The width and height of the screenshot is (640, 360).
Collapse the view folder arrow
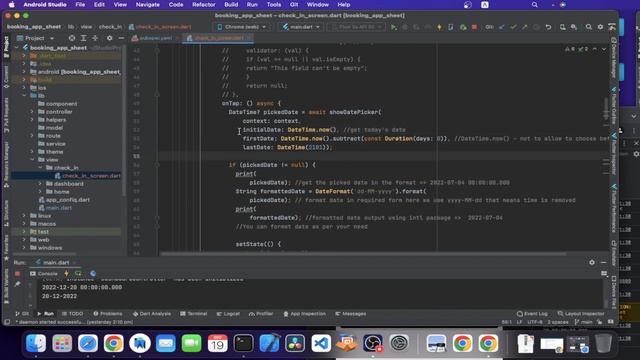pyautogui.click(x=32, y=160)
